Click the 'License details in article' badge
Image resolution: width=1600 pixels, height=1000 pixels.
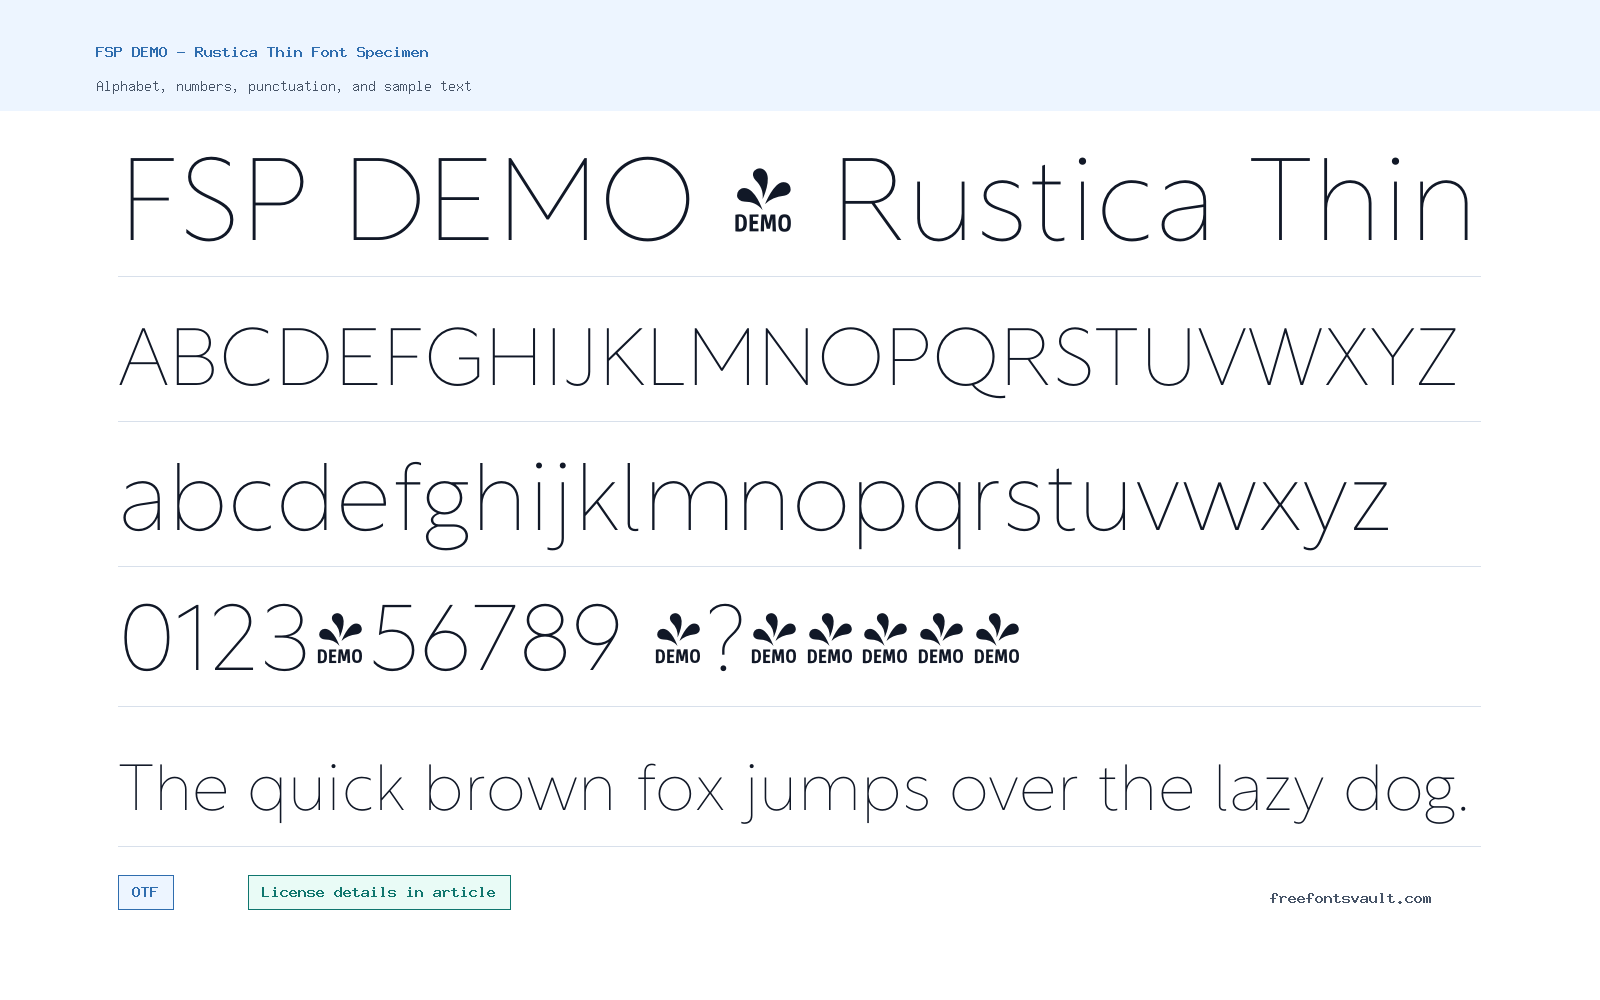(379, 892)
